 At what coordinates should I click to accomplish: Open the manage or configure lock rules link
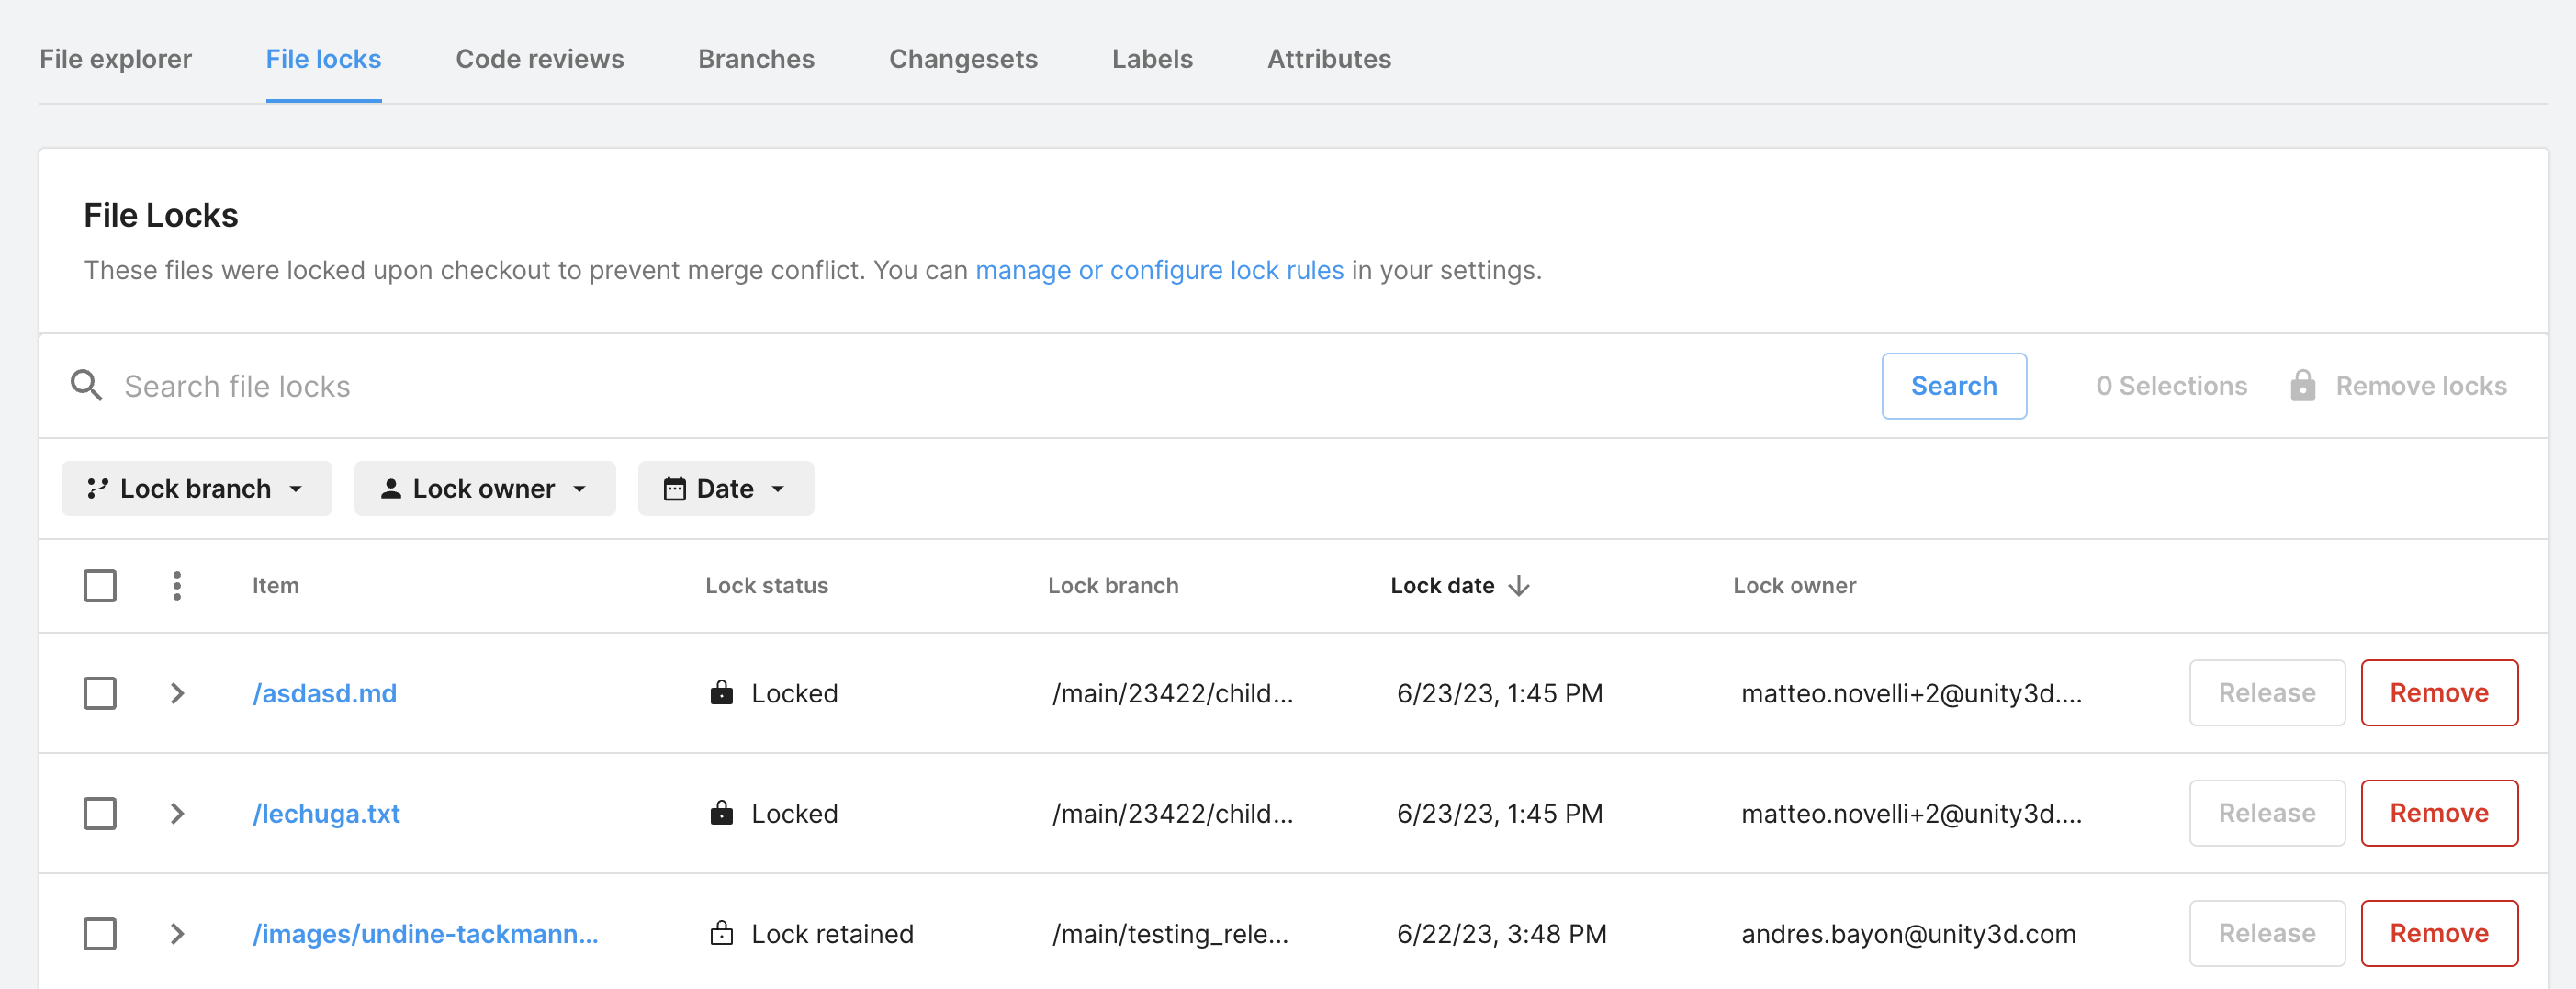click(1158, 270)
